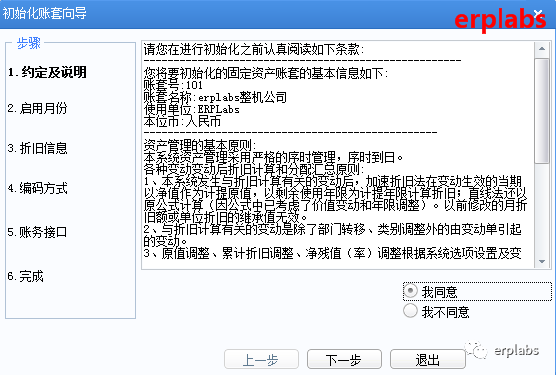Click the 退出 button
This screenshot has height=375, width=556.
click(427, 360)
